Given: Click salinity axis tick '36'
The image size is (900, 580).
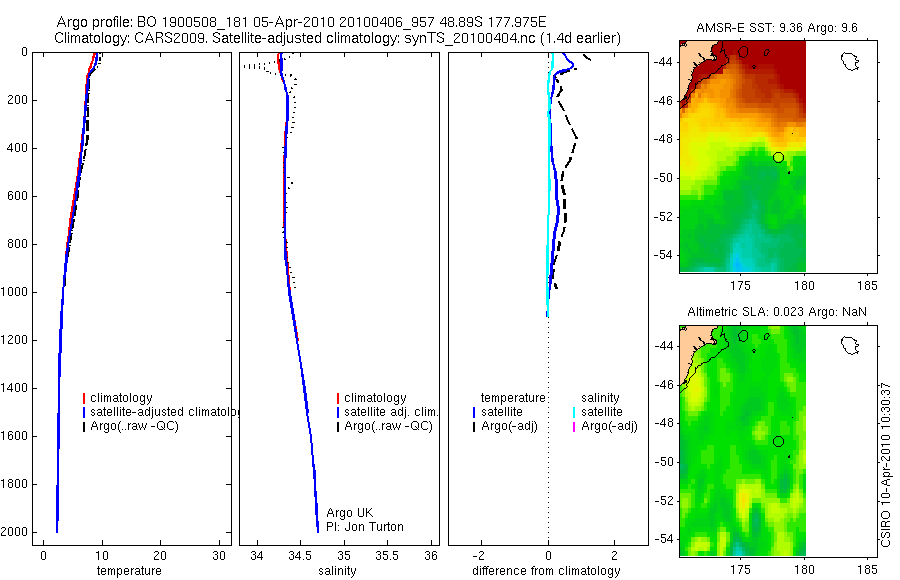Looking at the screenshot, I should 431,556.
